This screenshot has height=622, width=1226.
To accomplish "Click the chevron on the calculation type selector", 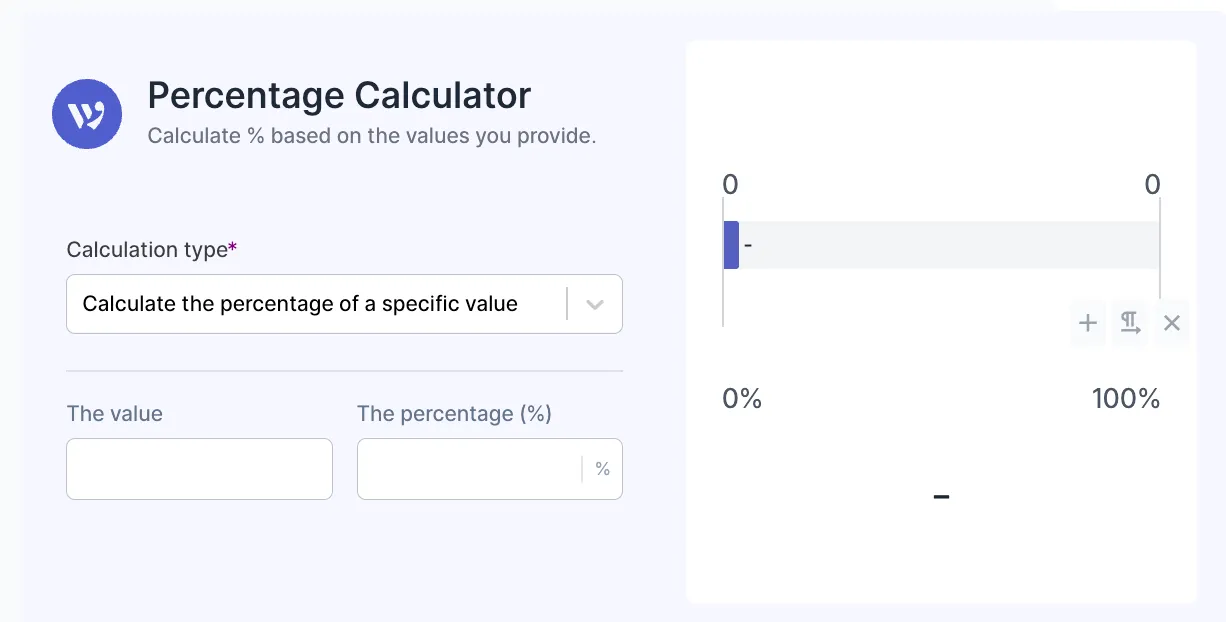I will coord(593,303).
